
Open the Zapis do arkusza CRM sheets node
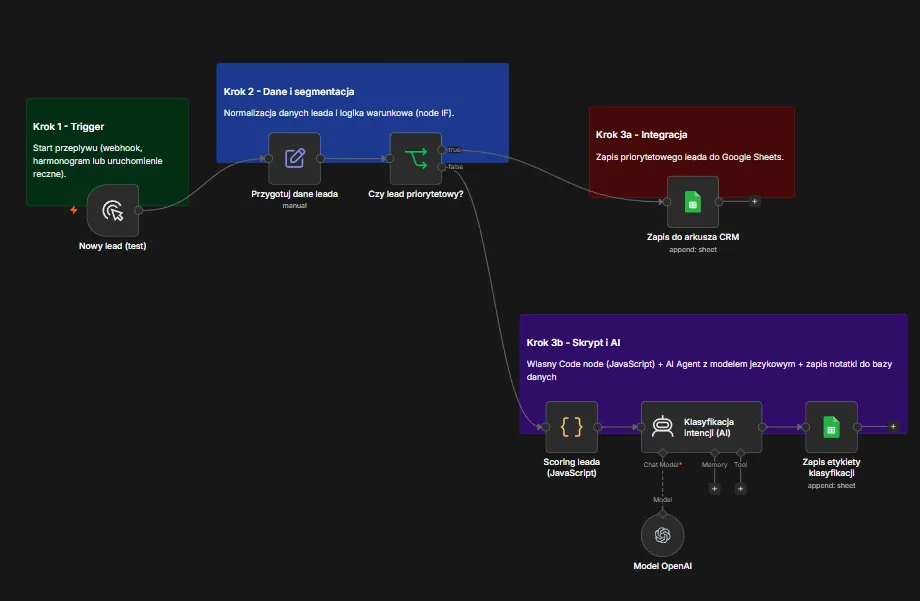pos(693,202)
